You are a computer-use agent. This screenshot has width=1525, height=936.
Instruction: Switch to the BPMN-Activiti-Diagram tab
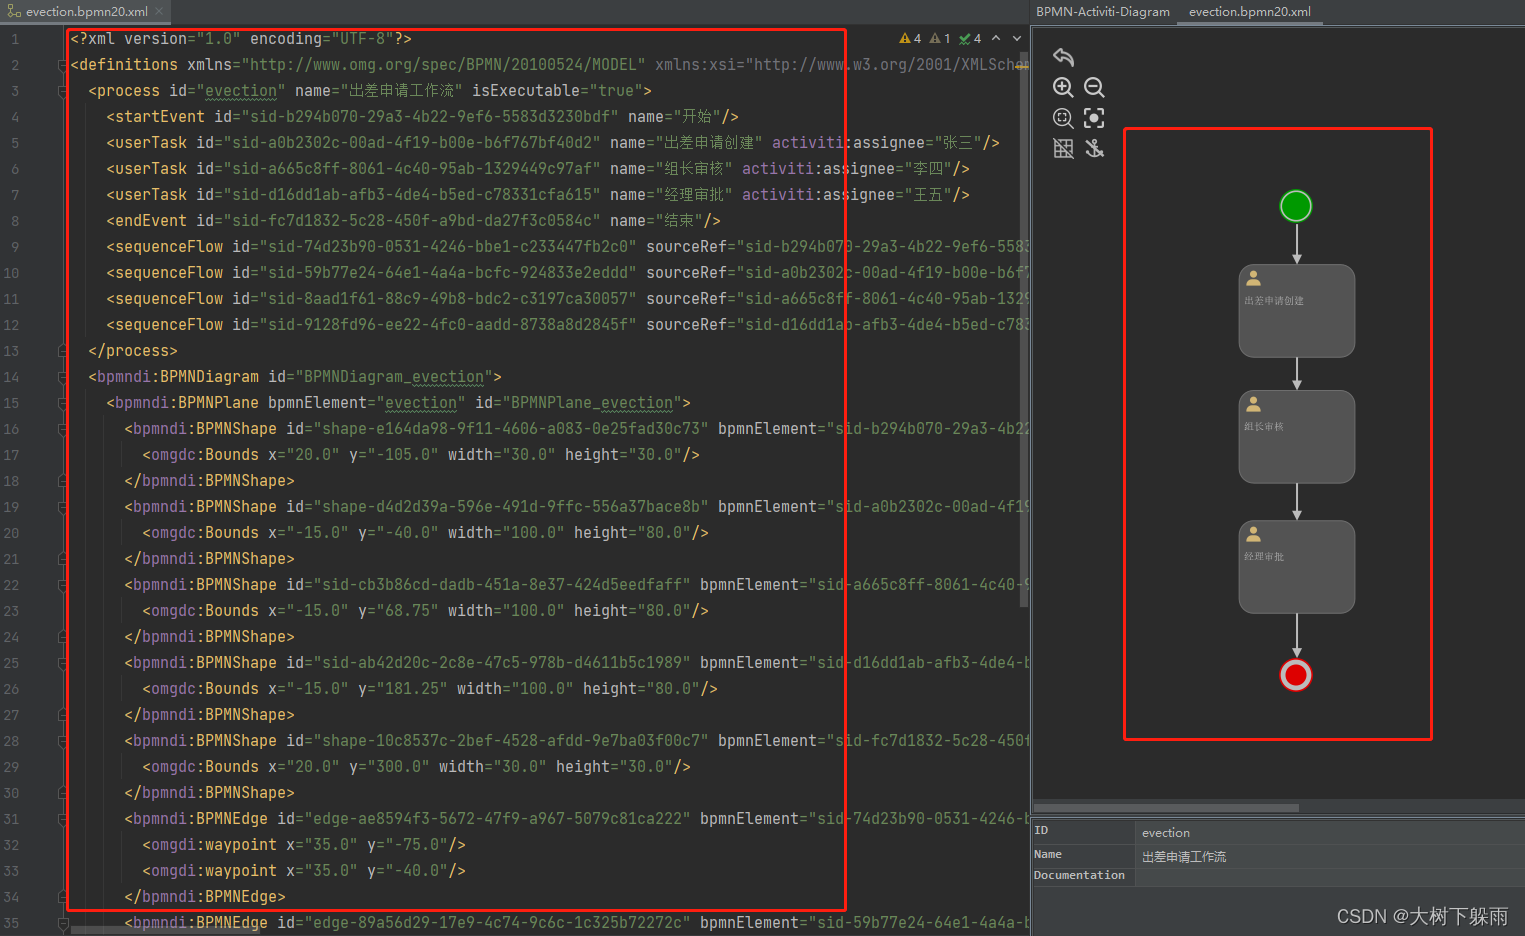[x=1103, y=12]
